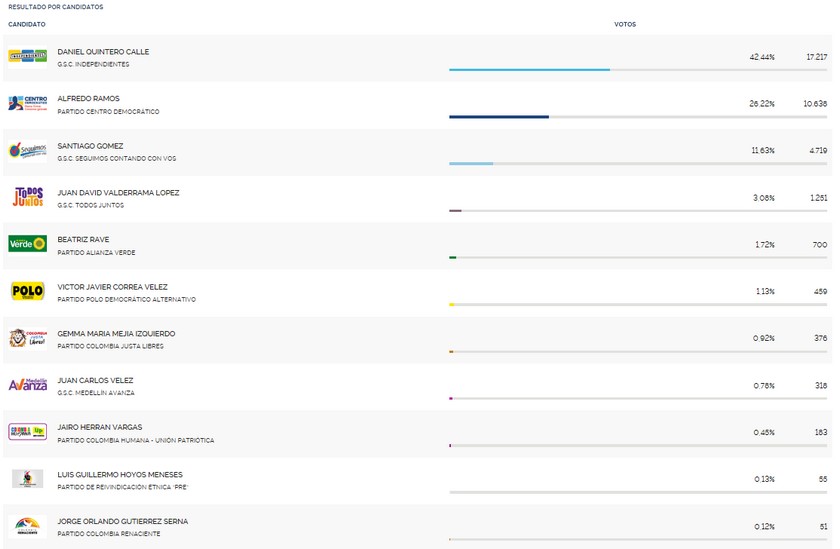840x549 pixels.
Task: Click the VOTOS column header
Action: [x=624, y=24]
